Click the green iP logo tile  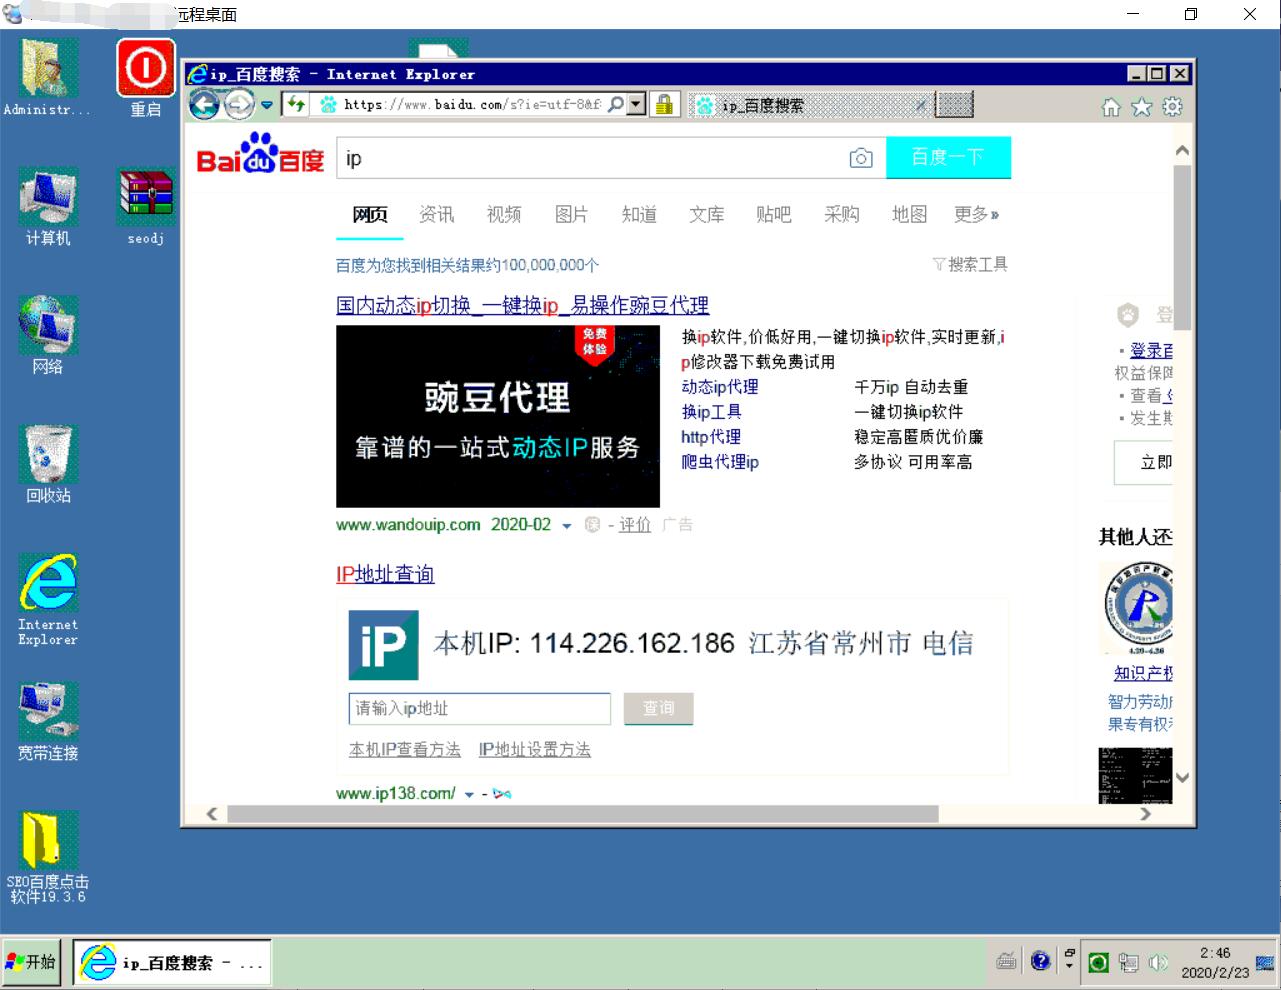click(x=383, y=646)
